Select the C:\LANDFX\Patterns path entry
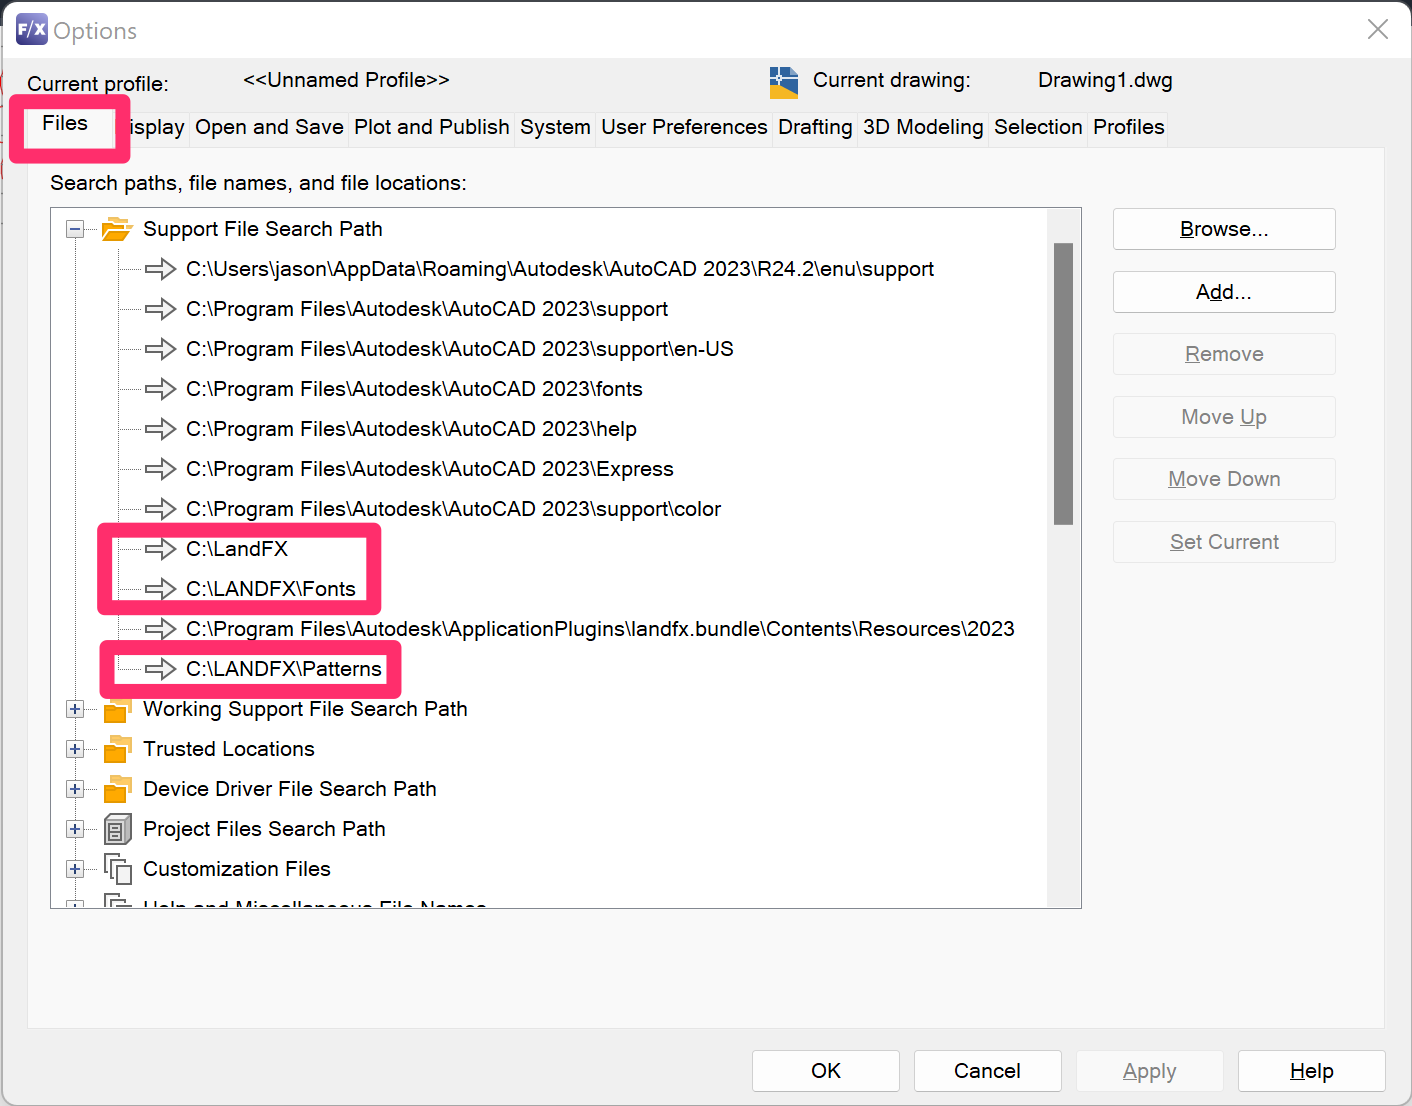Screen dimensions: 1412x1106 point(284,669)
